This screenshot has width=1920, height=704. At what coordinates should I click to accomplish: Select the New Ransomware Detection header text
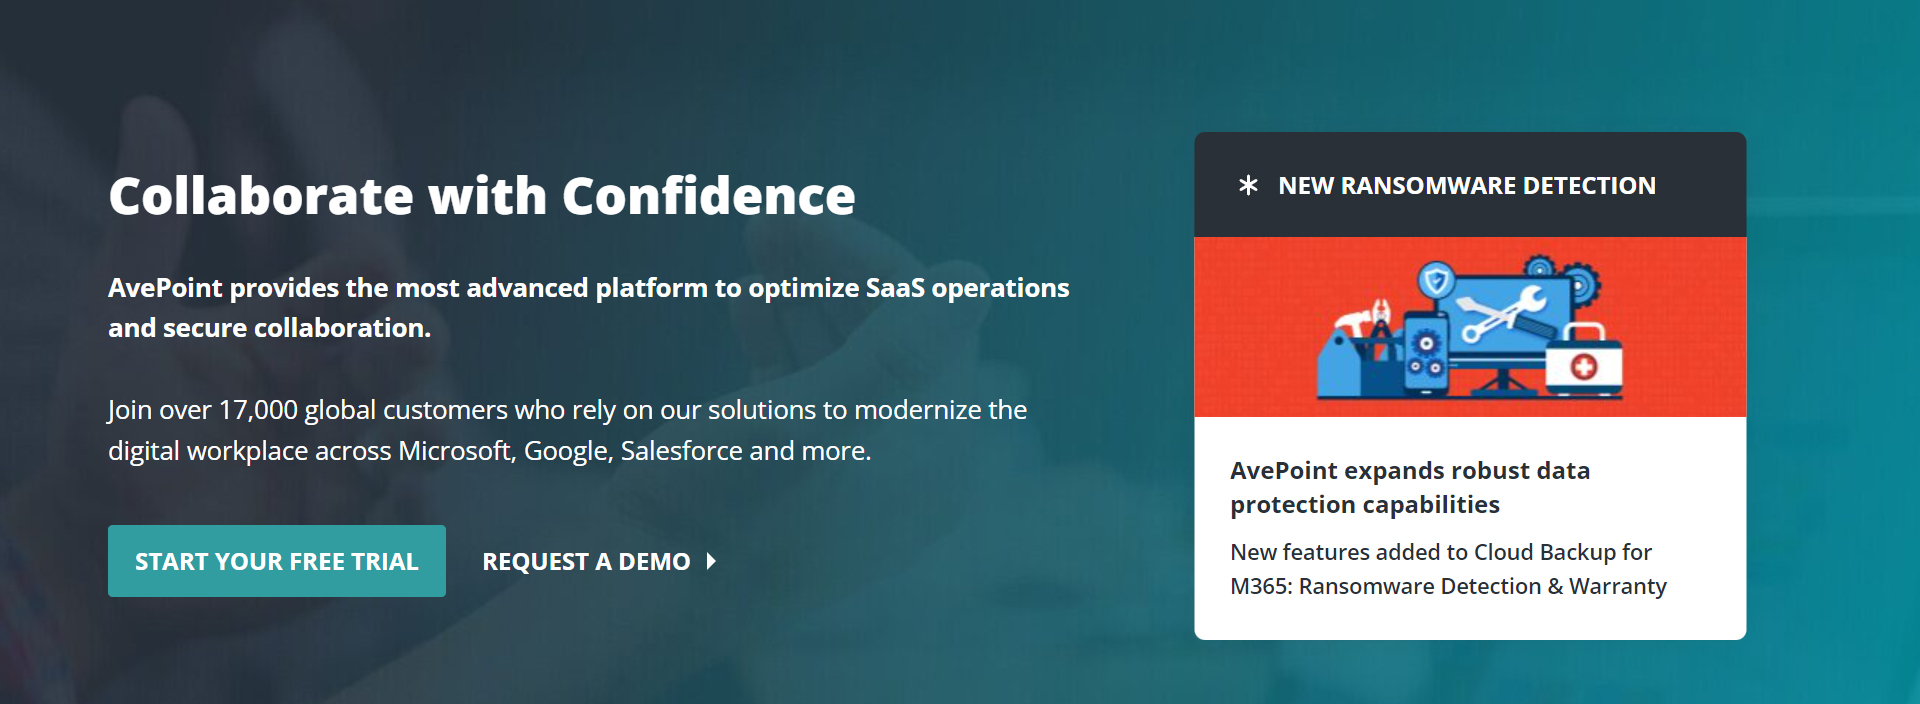pos(1466,186)
